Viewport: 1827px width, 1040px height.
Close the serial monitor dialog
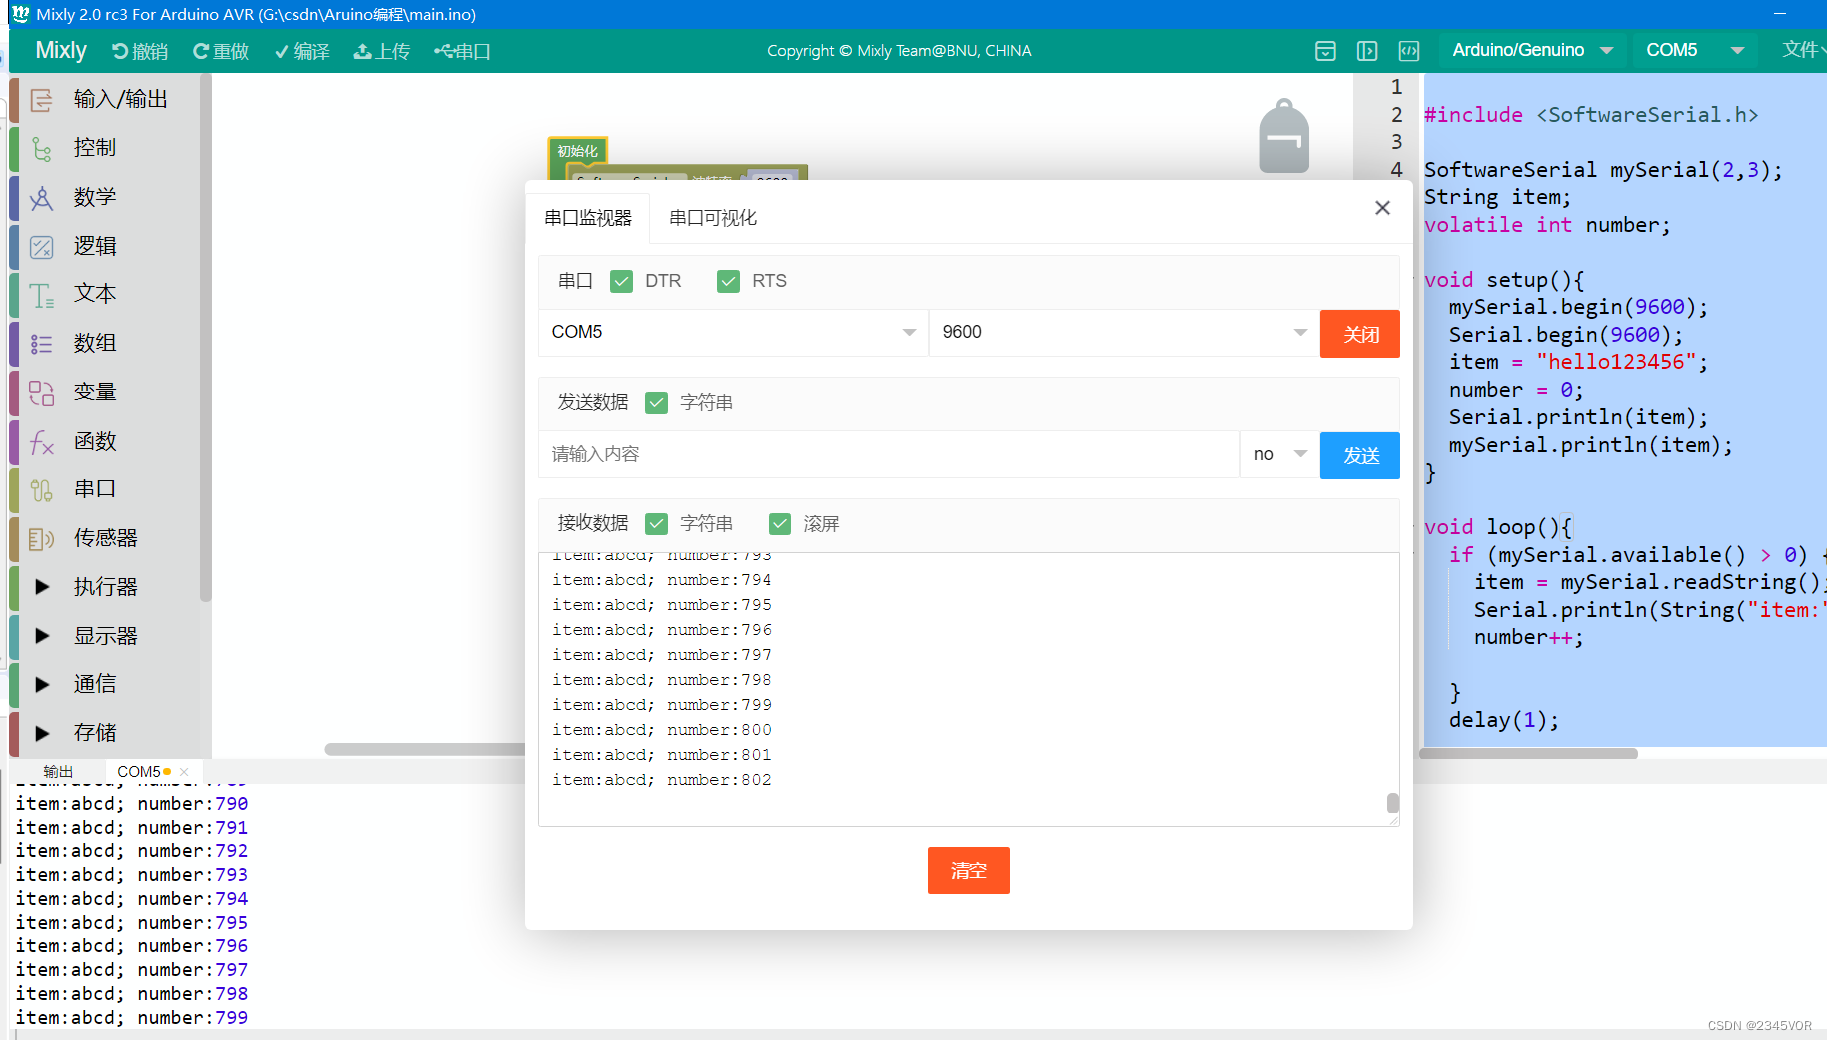coord(1382,207)
